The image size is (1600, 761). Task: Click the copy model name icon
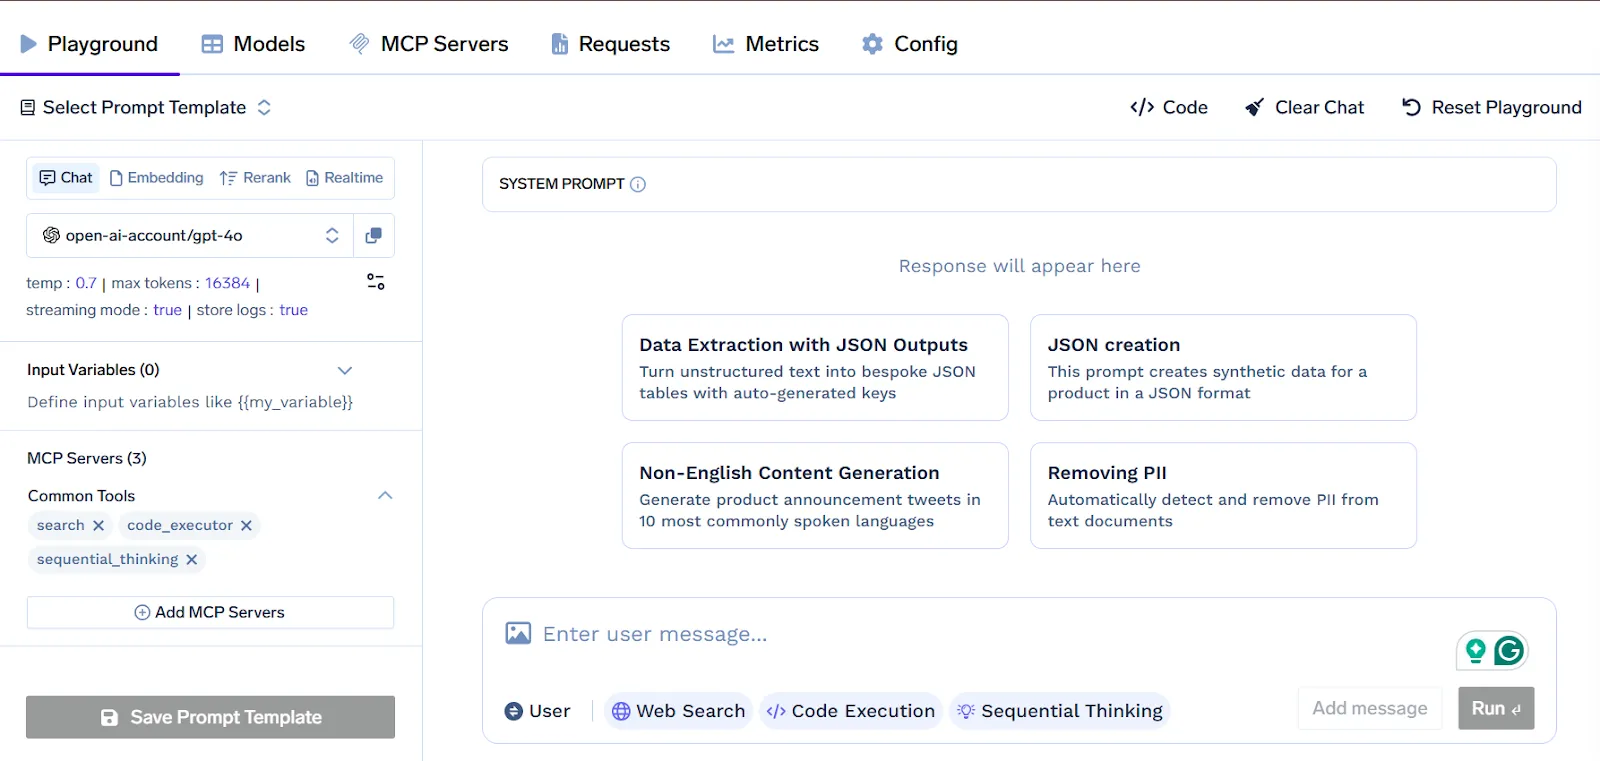click(x=374, y=235)
